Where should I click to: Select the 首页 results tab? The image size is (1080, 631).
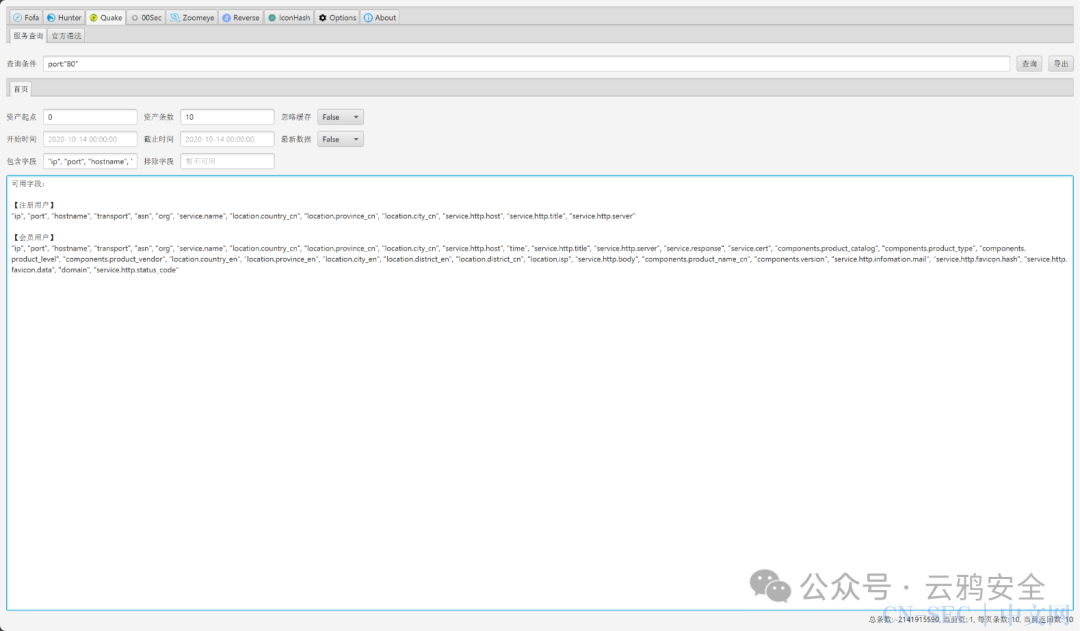click(21, 89)
